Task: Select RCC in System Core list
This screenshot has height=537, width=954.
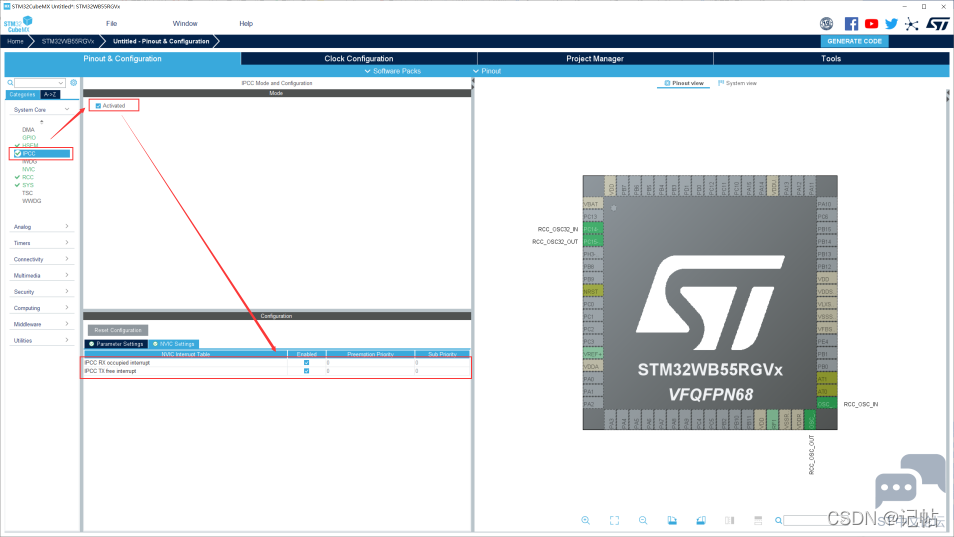Action: 28,177
